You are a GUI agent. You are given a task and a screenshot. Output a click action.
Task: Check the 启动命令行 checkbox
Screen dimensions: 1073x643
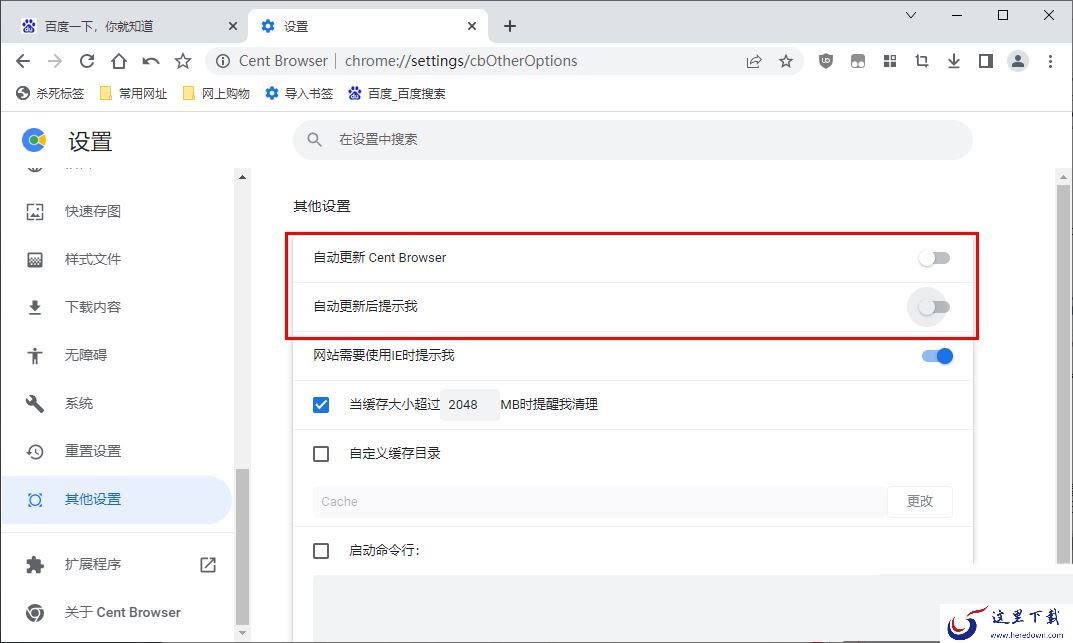point(321,551)
